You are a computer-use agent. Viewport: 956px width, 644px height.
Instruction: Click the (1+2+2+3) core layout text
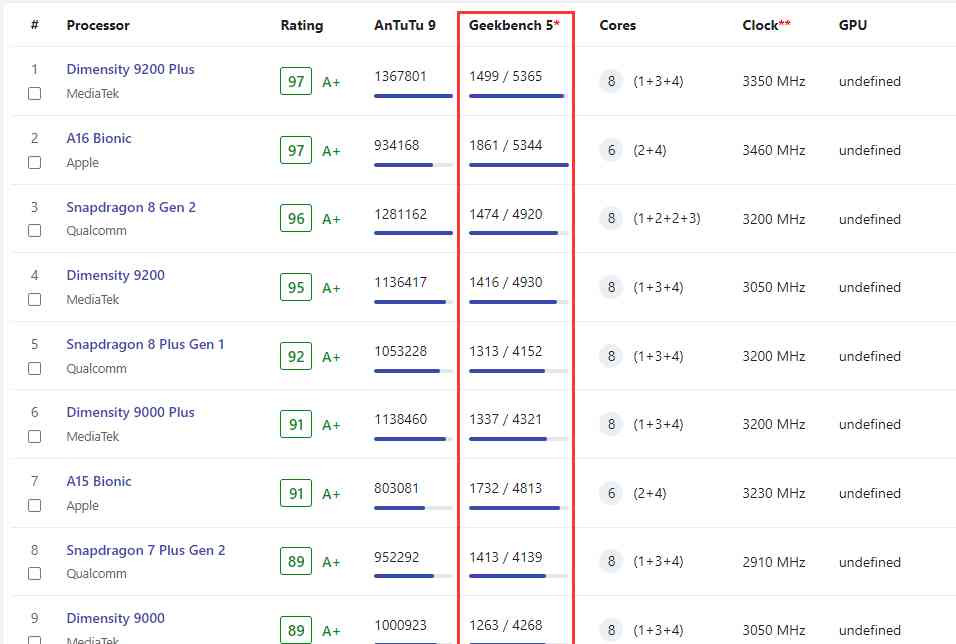[667, 218]
